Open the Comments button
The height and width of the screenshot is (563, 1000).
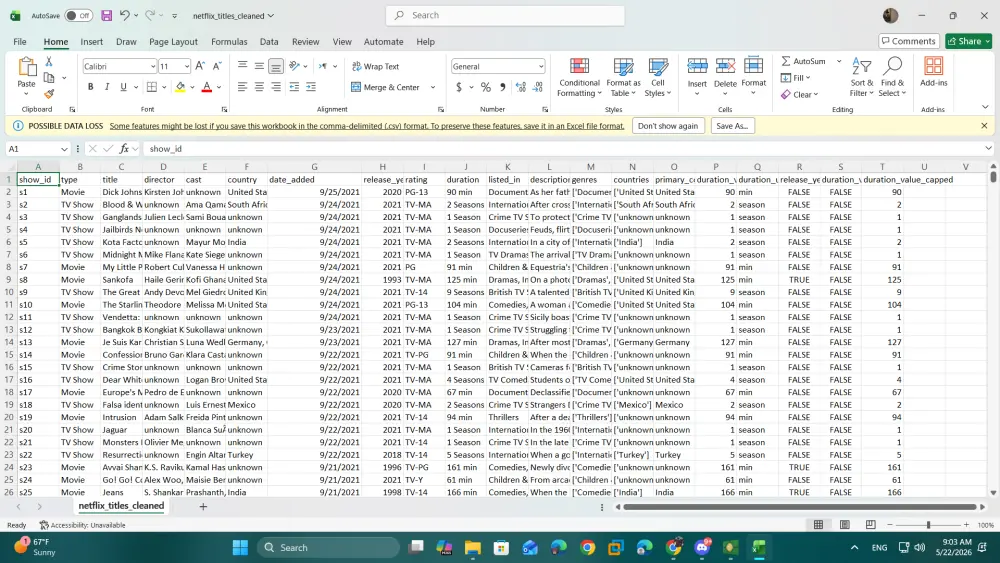tap(909, 41)
